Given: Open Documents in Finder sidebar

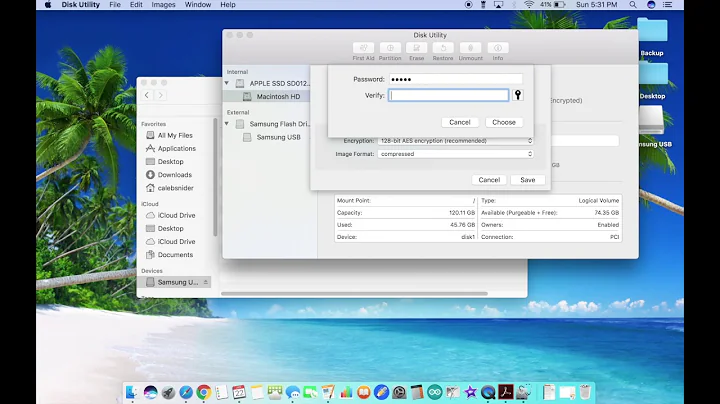Looking at the screenshot, I should coord(175,254).
